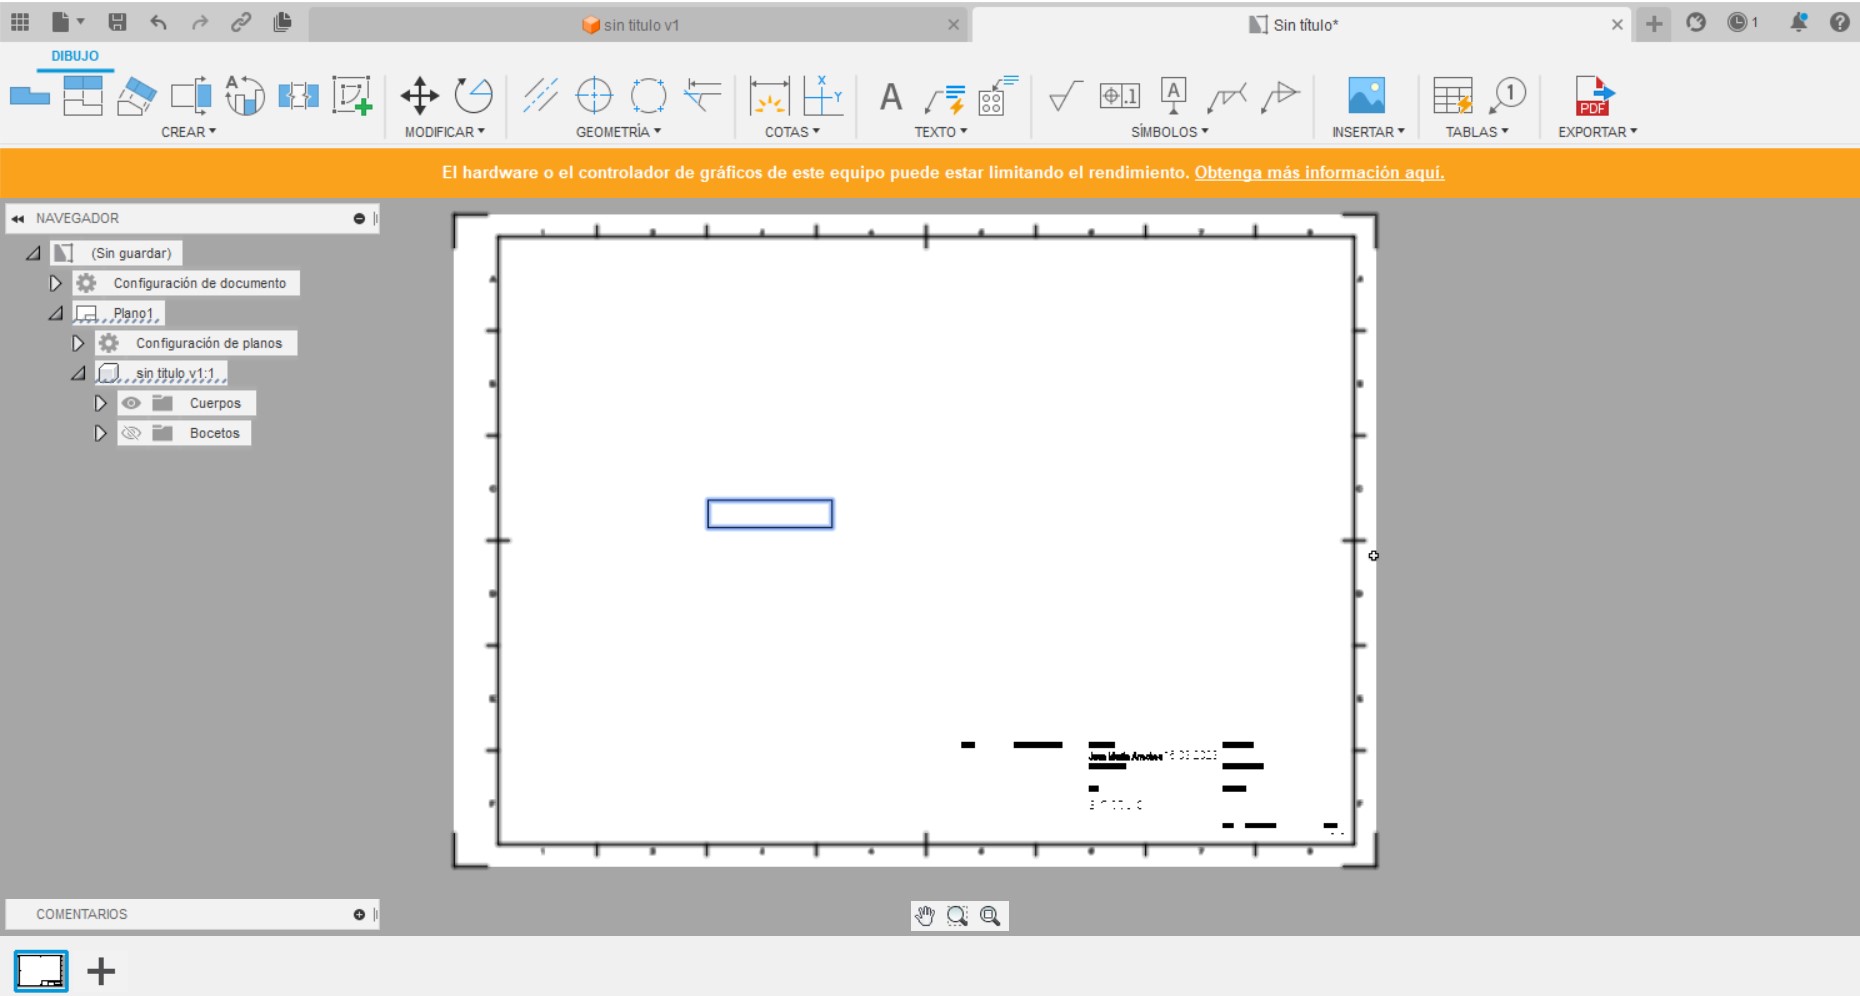Select the Base View tool
The width and height of the screenshot is (1860, 996).
[30, 95]
